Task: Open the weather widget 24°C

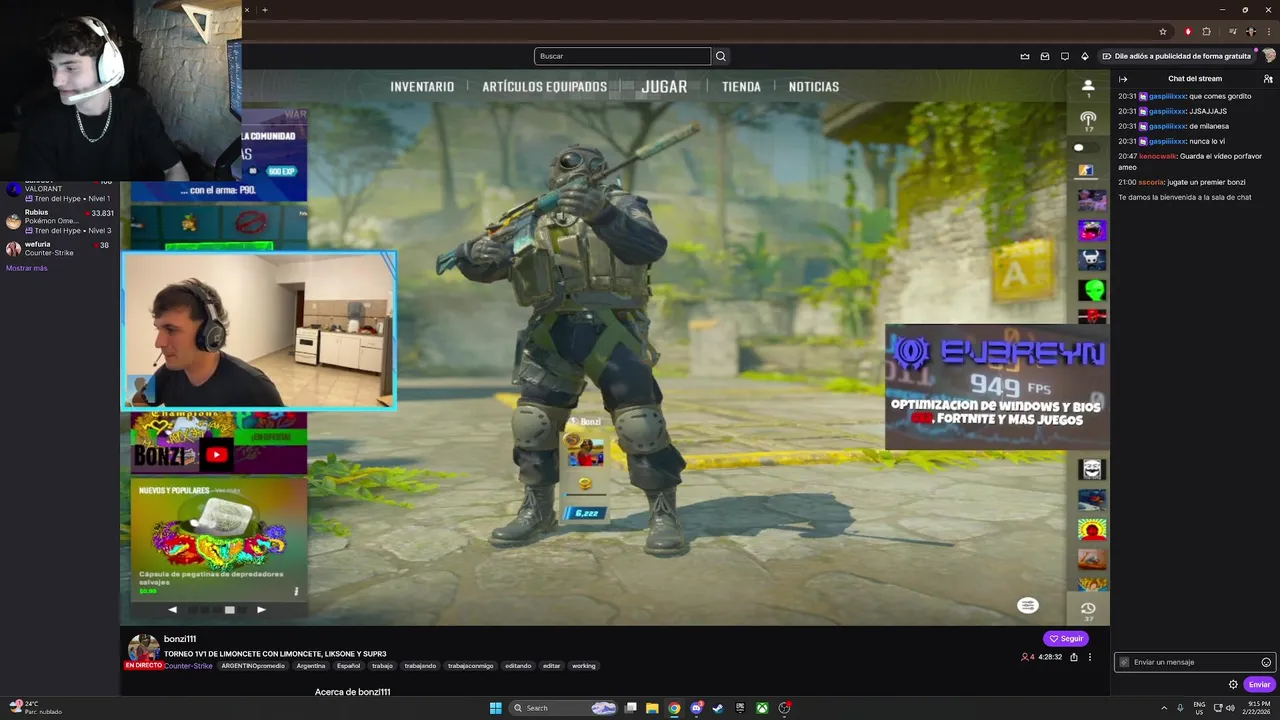Action: pyautogui.click(x=35, y=708)
